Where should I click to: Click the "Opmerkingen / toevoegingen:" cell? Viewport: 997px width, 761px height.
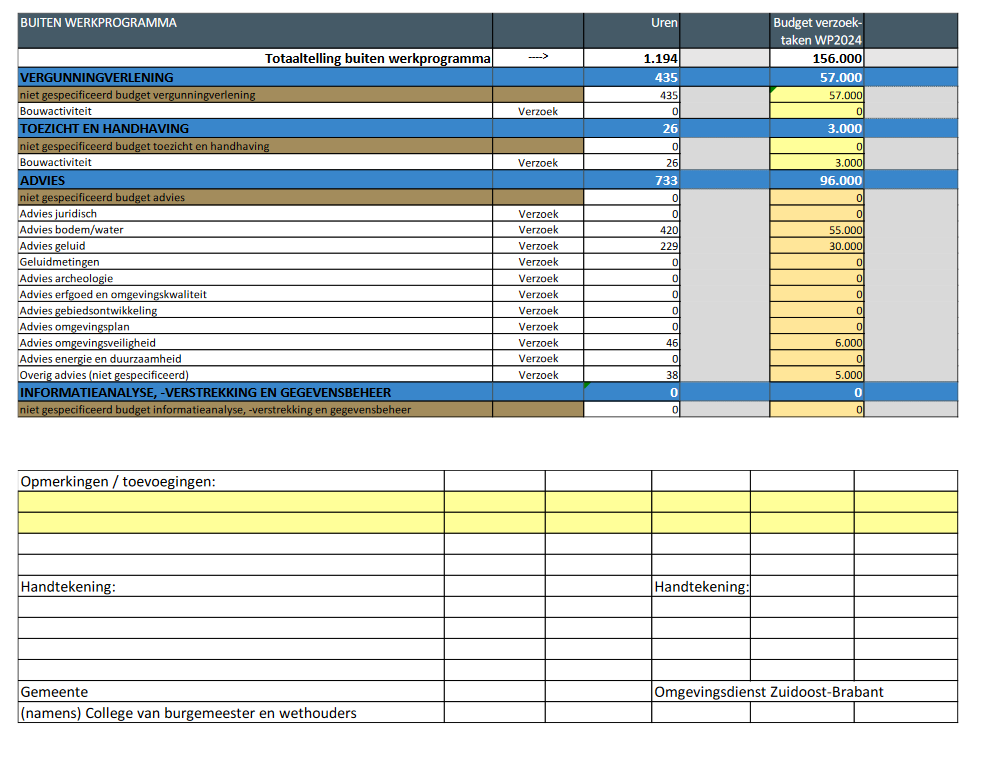pos(231,481)
